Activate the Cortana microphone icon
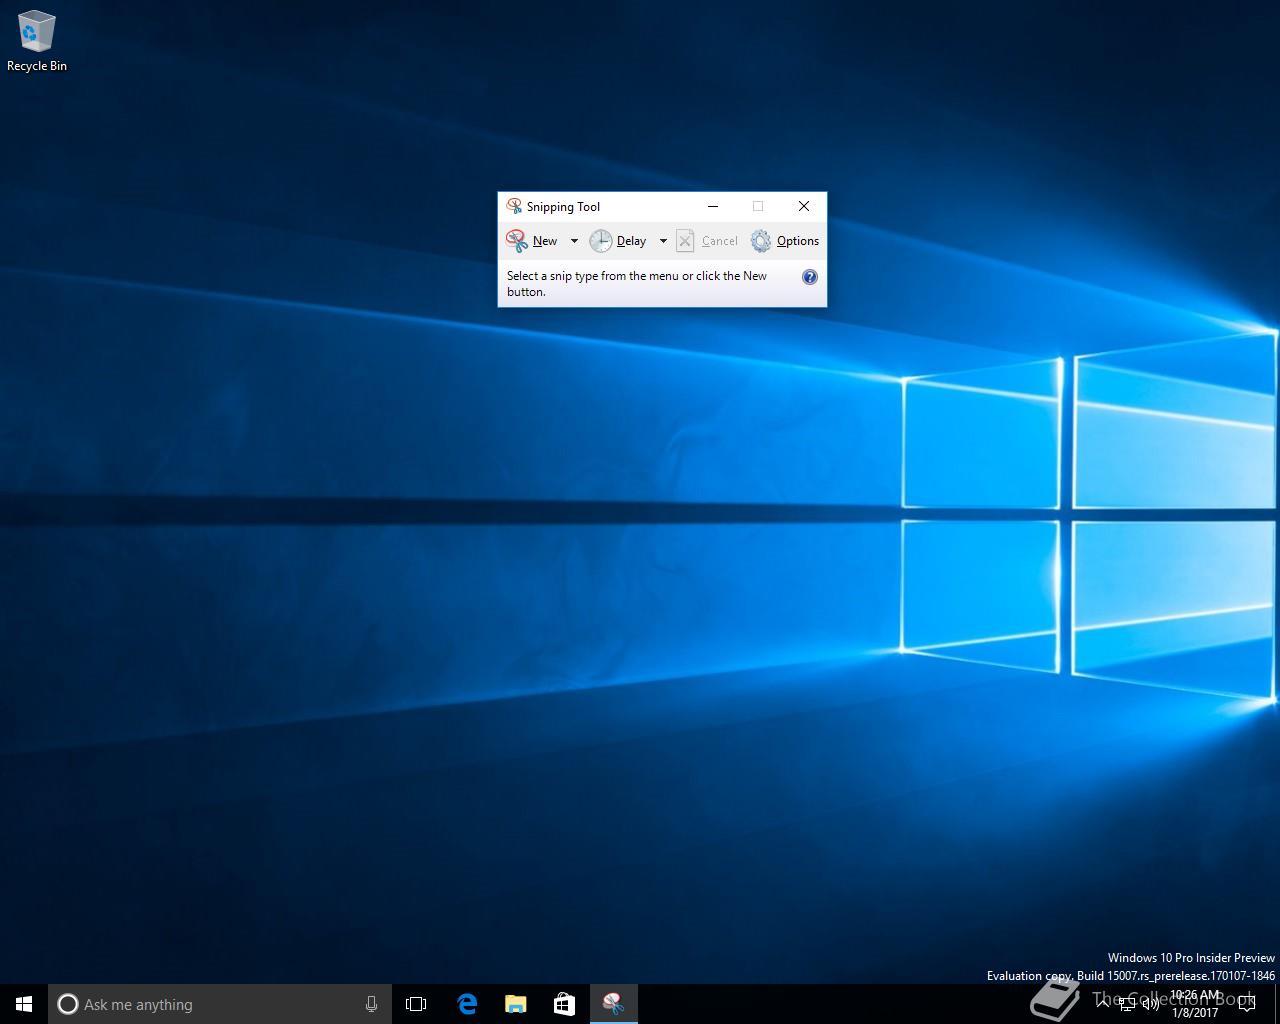Image resolution: width=1280 pixels, height=1024 pixels. click(371, 1004)
